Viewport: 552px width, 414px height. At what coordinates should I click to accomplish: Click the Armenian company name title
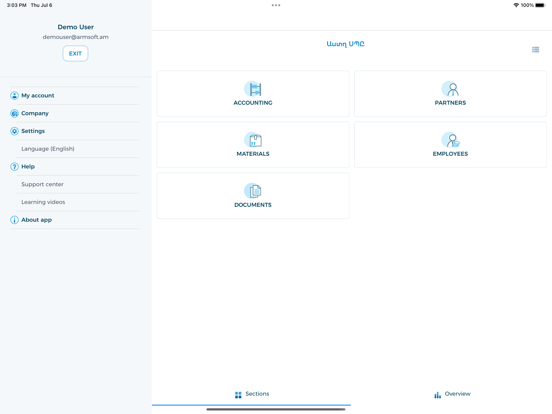click(x=345, y=44)
